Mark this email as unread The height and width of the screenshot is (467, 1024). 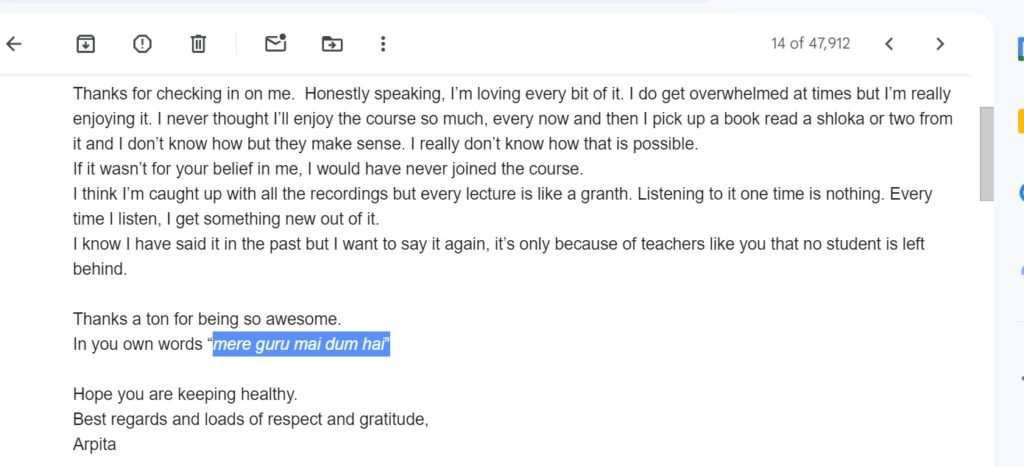pyautogui.click(x=276, y=43)
